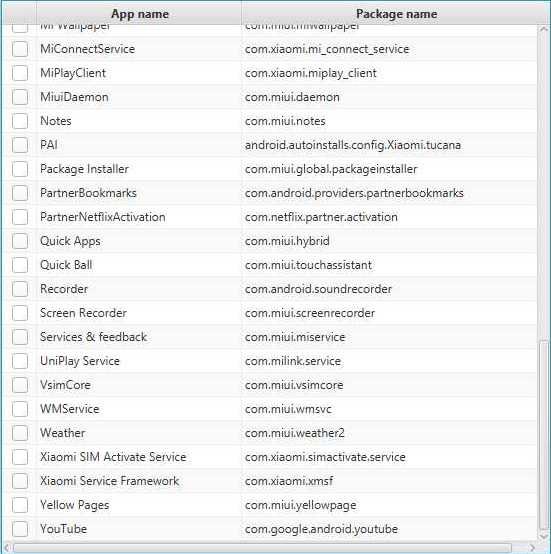Enable the Notes app checkbox
The image size is (551, 554).
[x=20, y=121]
